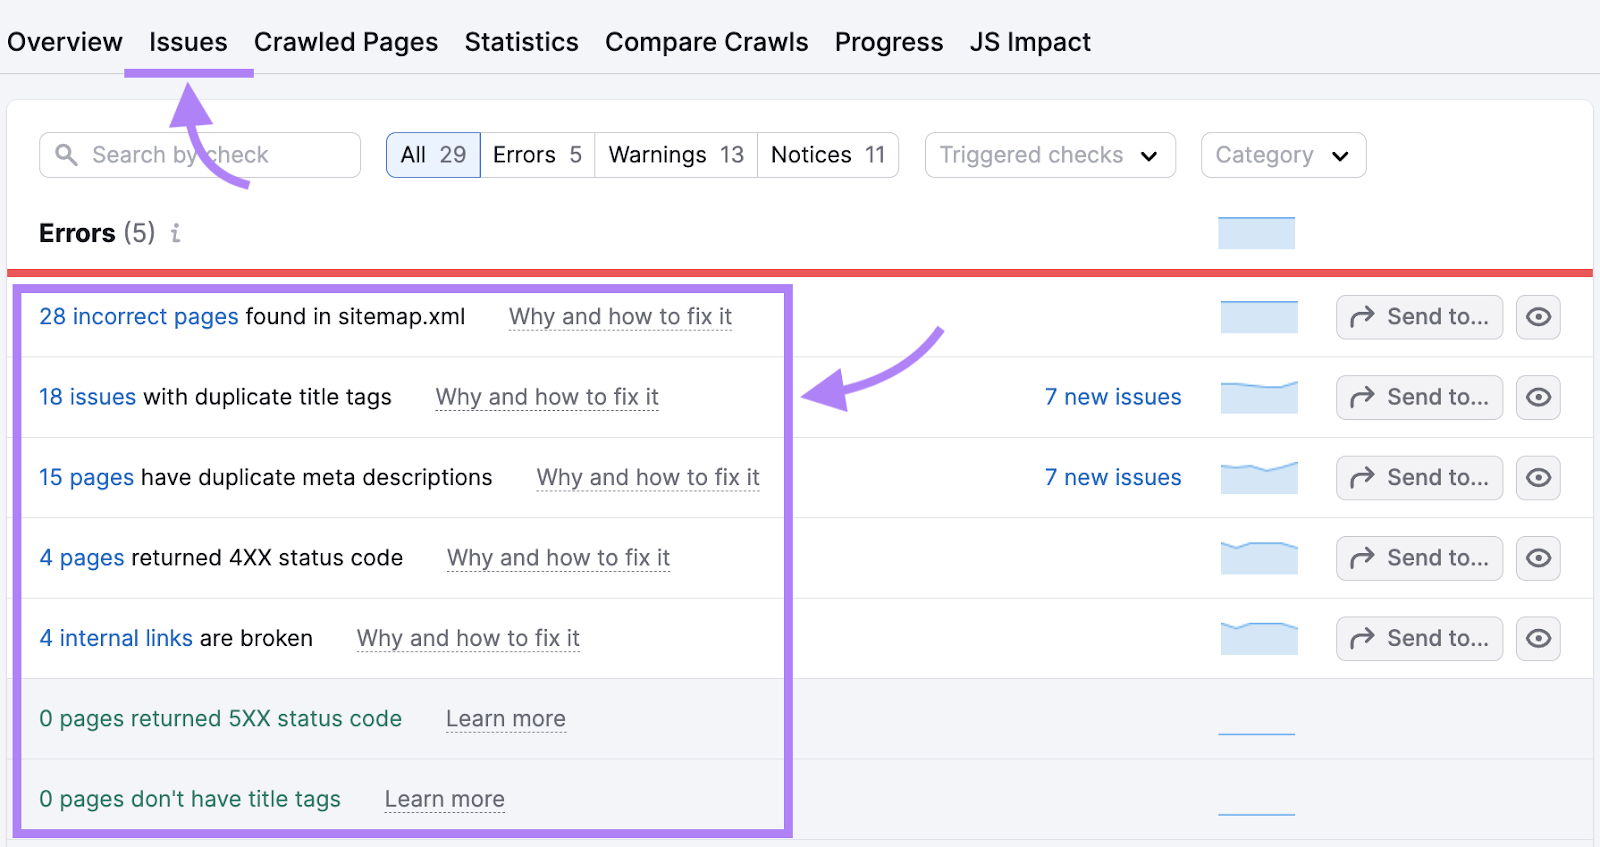
Task: Click the magnifier icon in the search box
Action: click(66, 154)
